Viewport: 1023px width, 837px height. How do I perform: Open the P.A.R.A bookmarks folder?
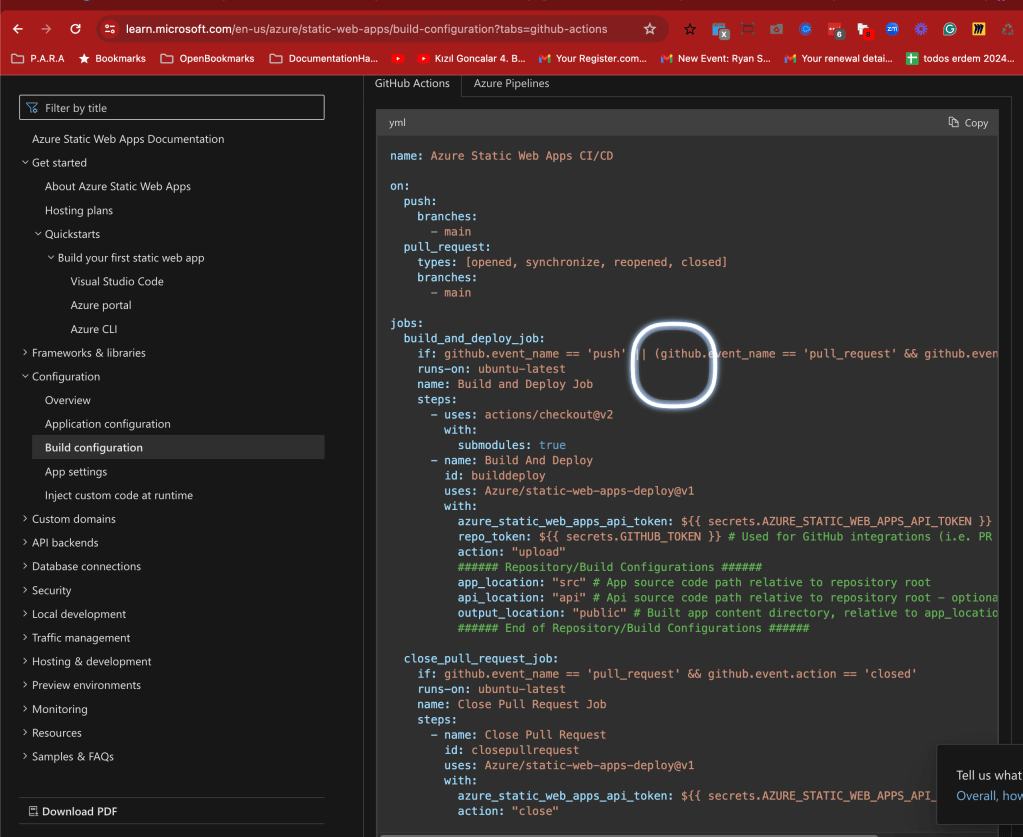coord(38,59)
